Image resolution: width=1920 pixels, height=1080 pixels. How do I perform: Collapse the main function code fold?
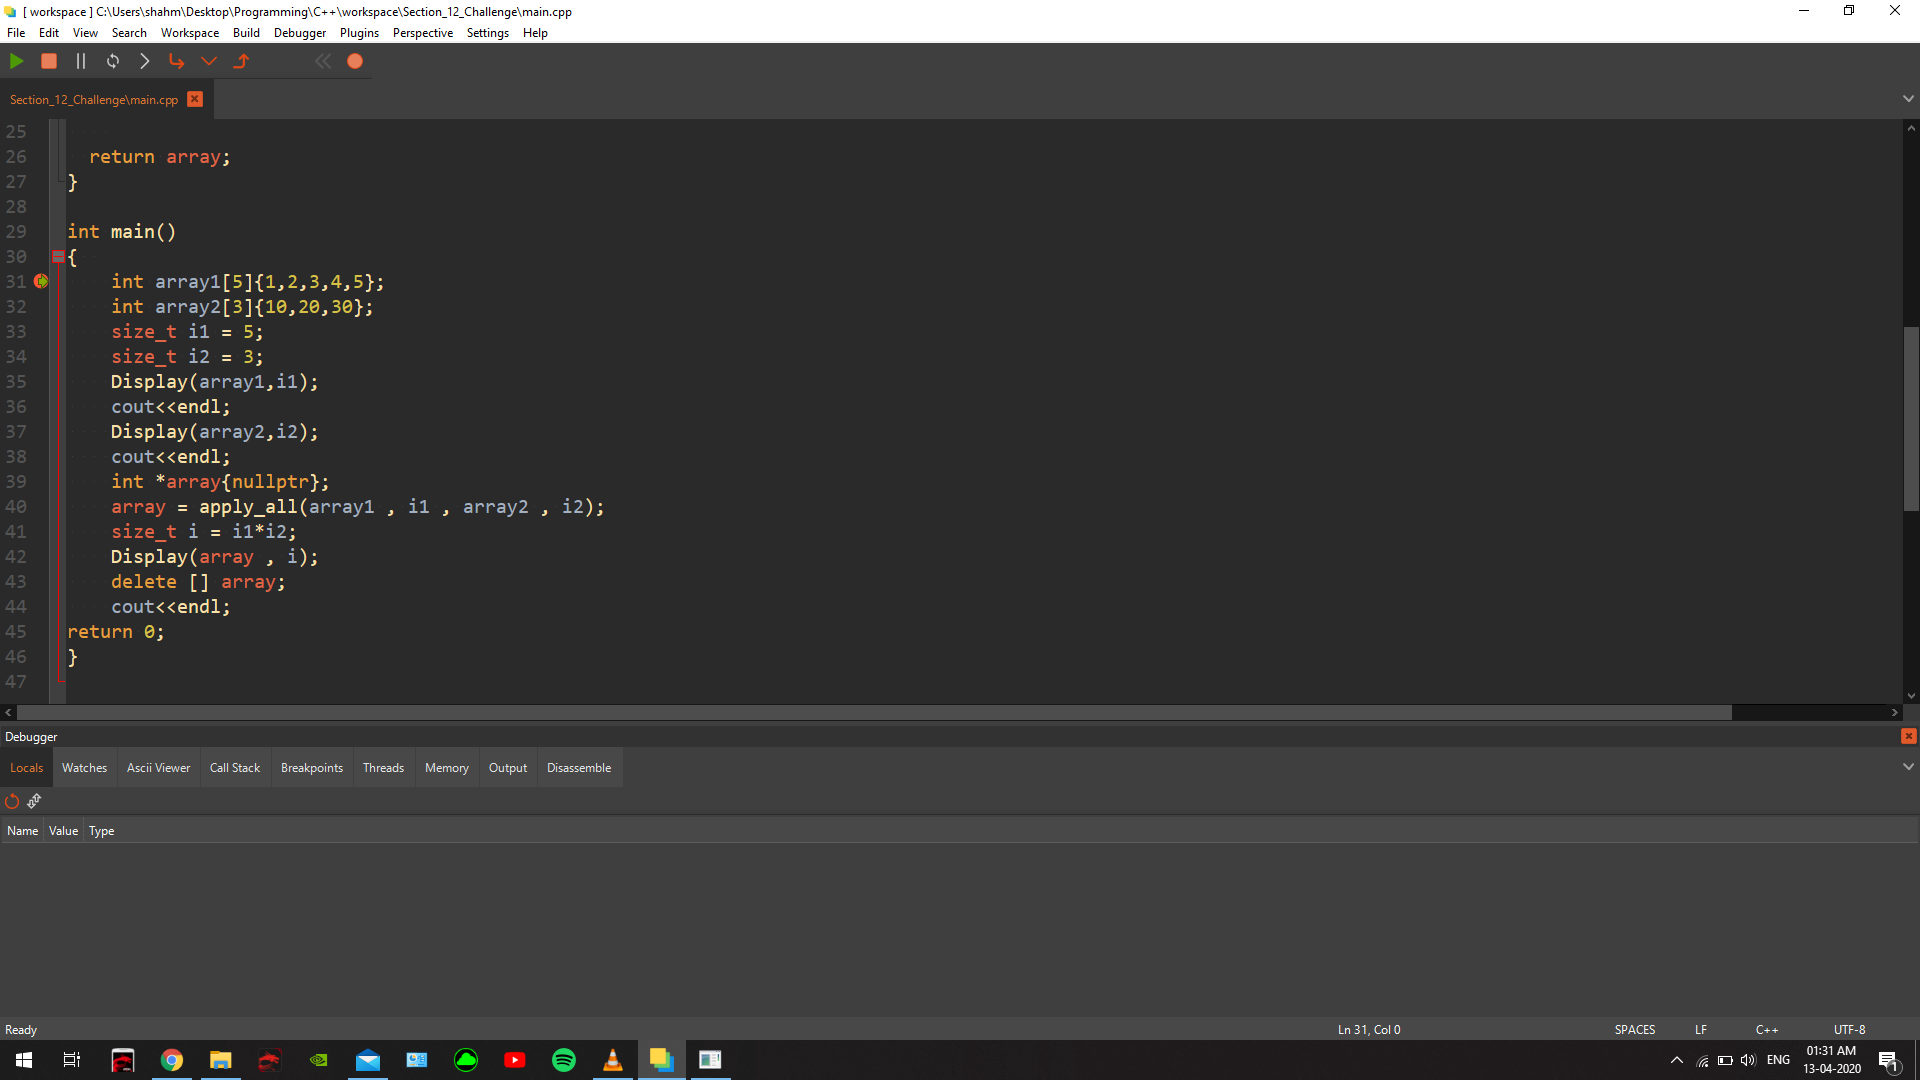[58, 257]
